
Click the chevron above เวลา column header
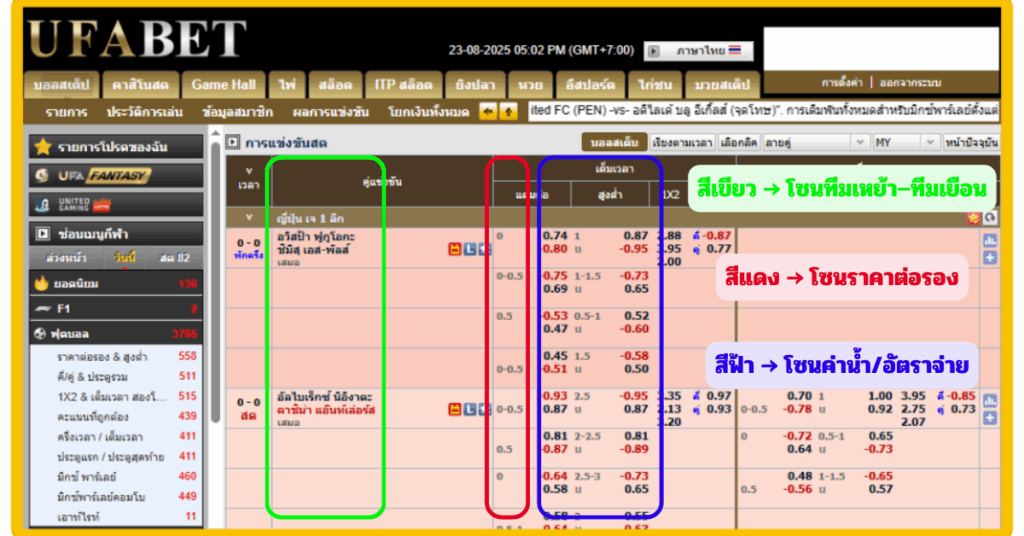tap(249, 171)
